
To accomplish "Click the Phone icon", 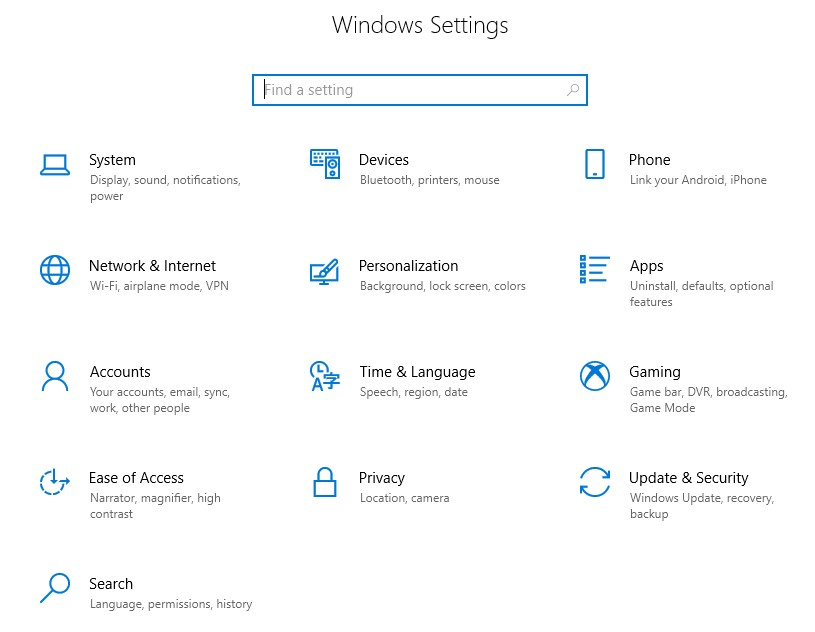I will [594, 165].
